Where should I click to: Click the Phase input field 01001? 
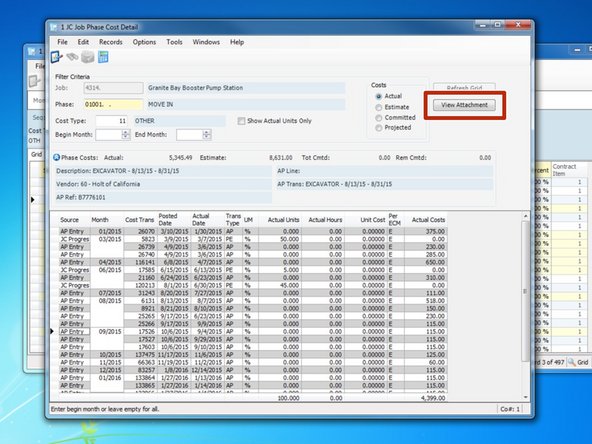pos(113,105)
